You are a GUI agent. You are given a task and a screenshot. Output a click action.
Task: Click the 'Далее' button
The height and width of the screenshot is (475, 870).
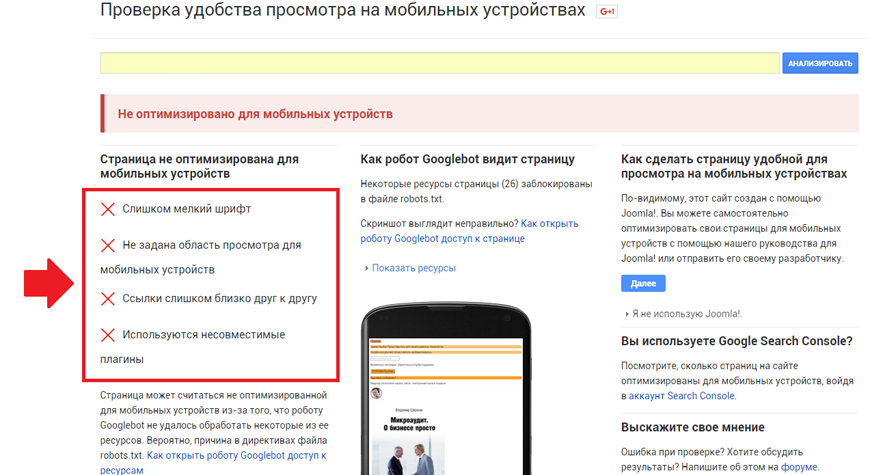(x=643, y=284)
